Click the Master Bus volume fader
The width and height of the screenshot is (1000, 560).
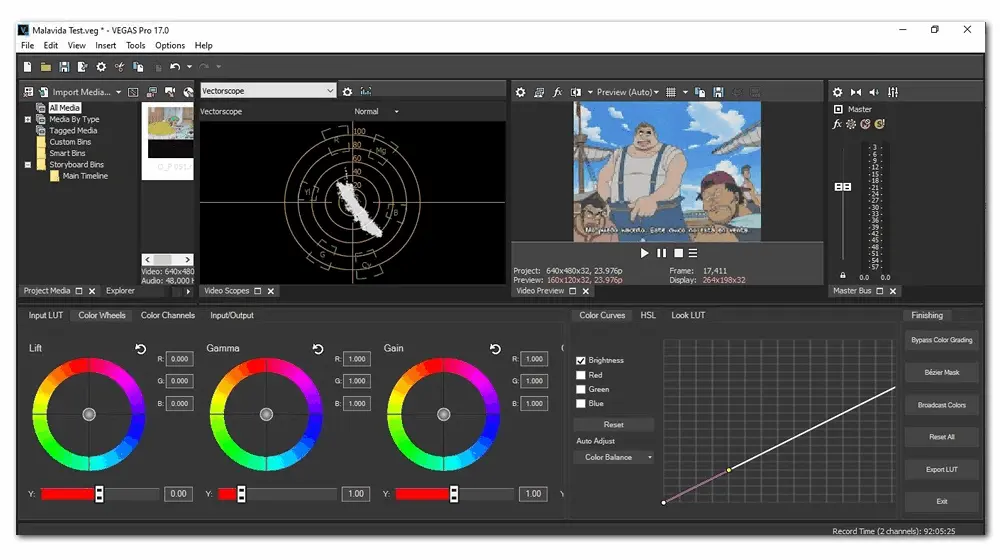pos(842,187)
